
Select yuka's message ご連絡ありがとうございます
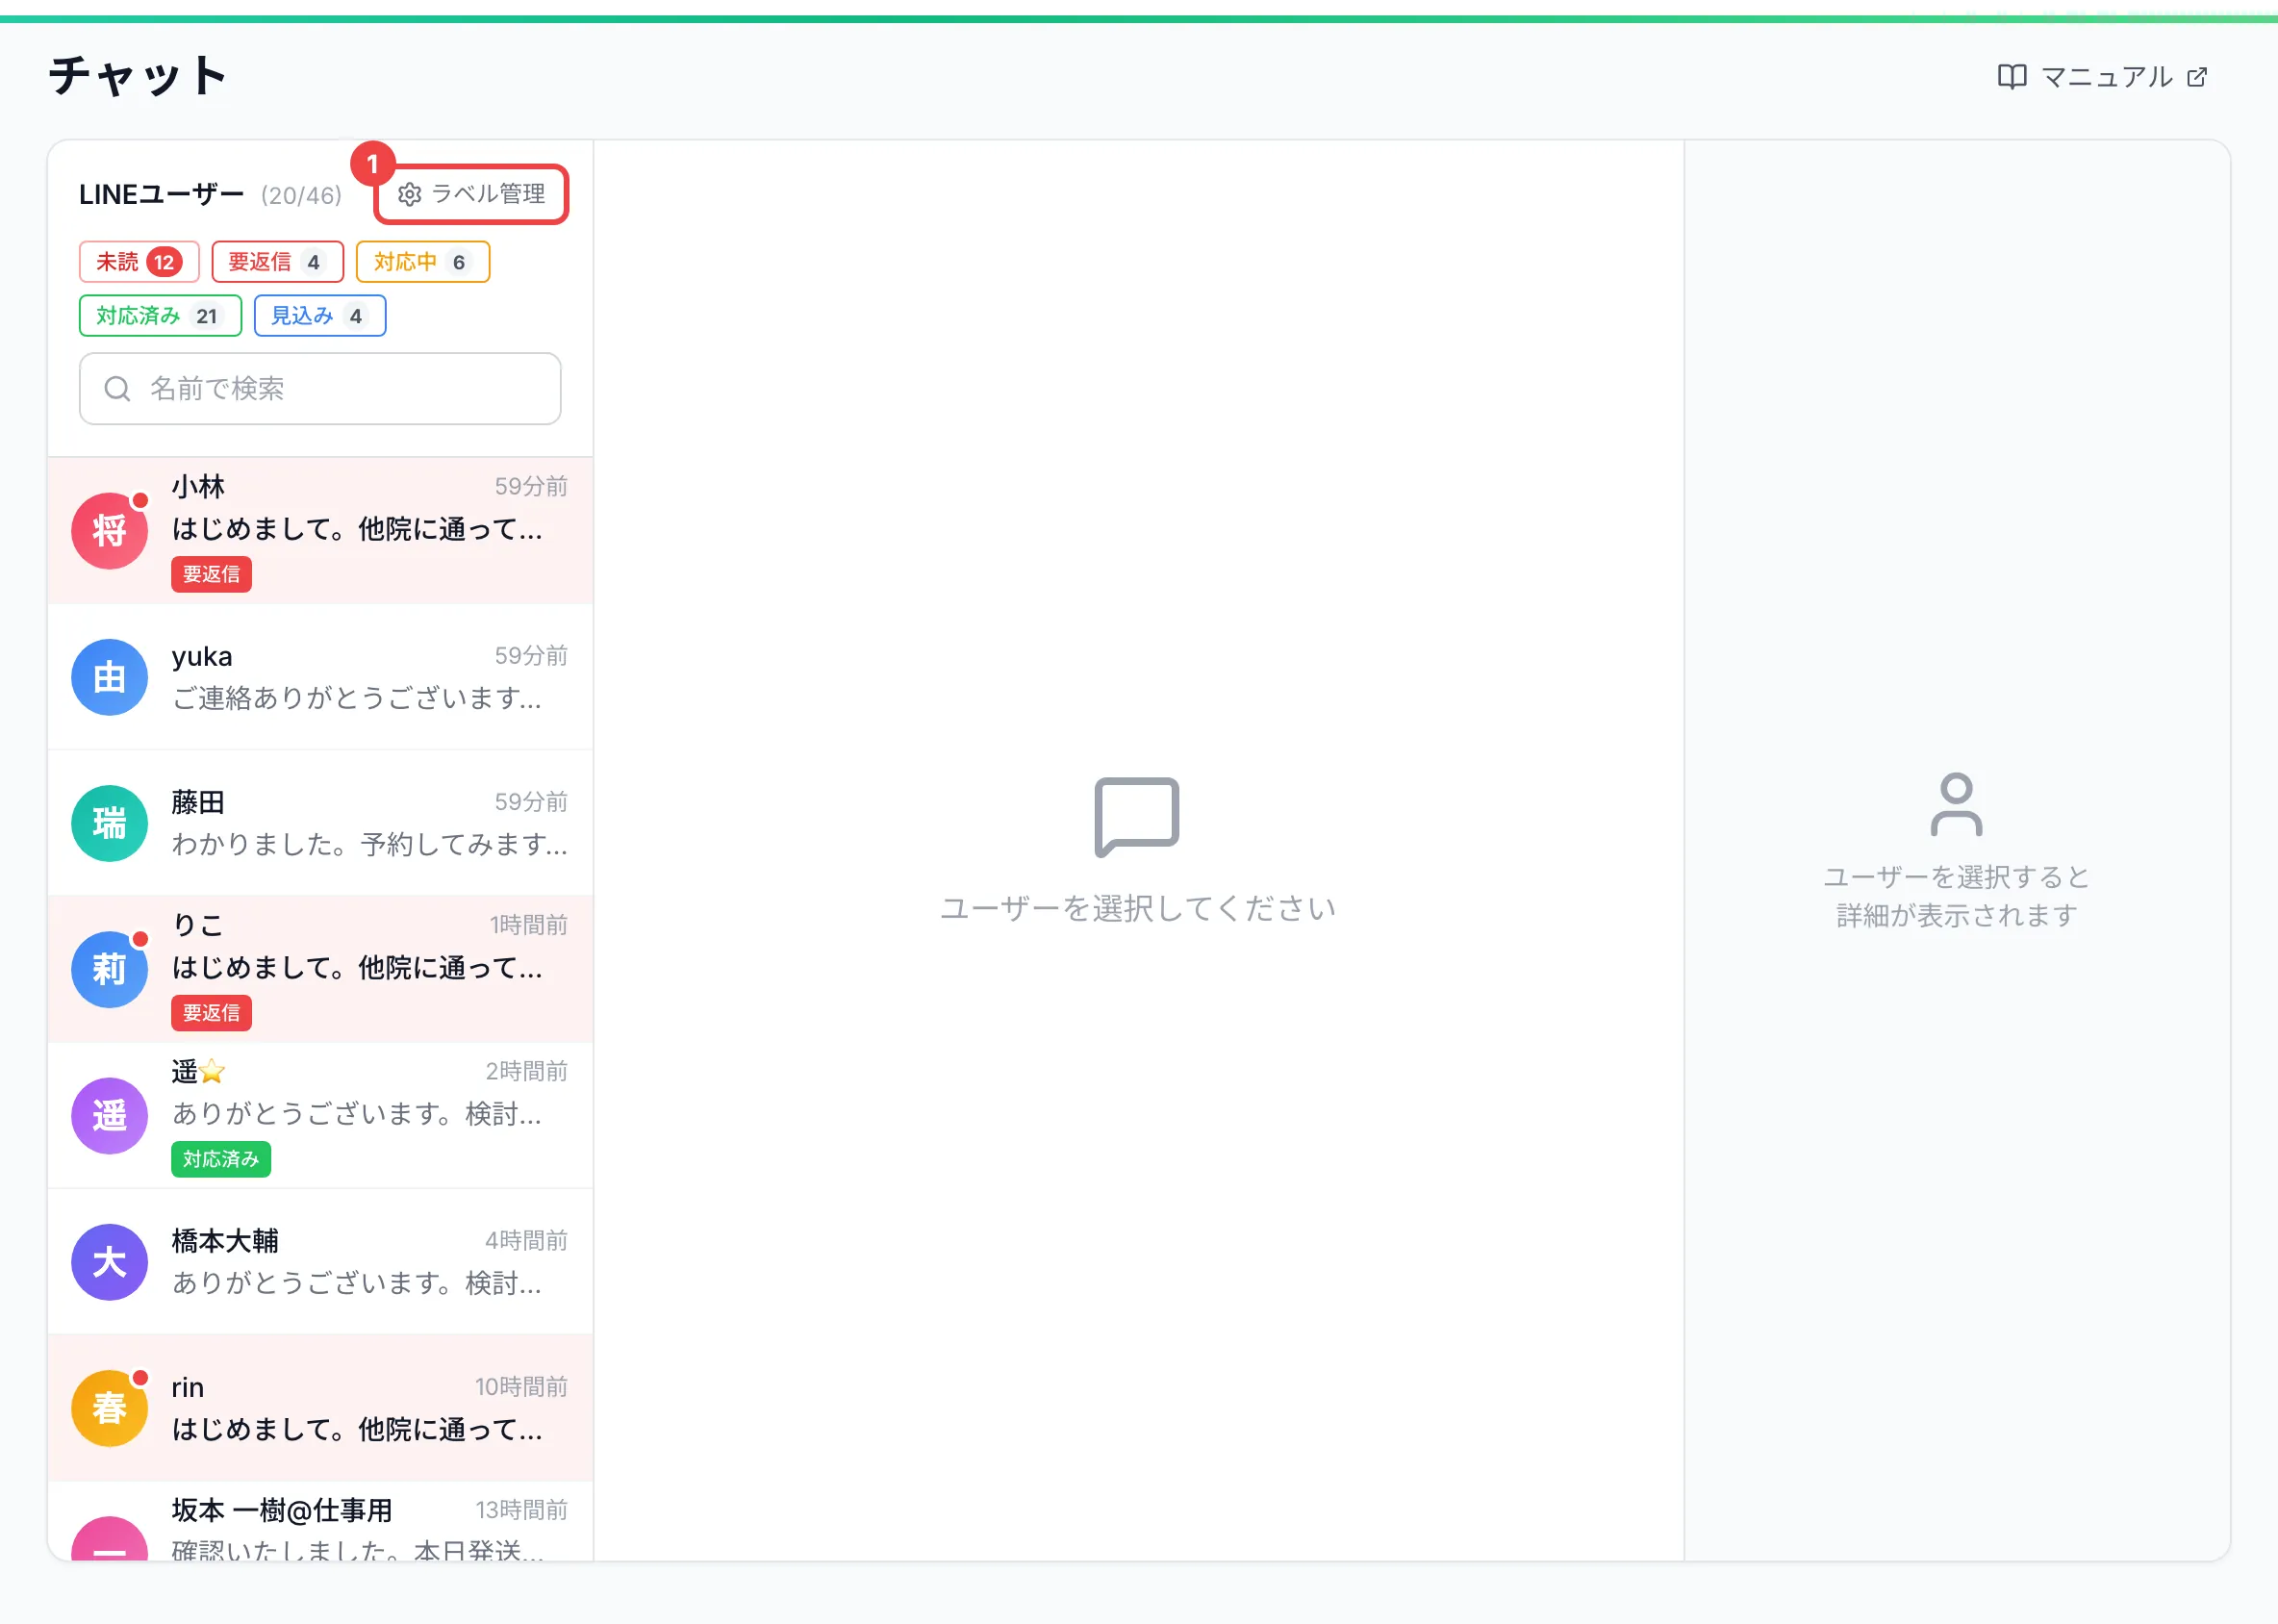tap(357, 698)
